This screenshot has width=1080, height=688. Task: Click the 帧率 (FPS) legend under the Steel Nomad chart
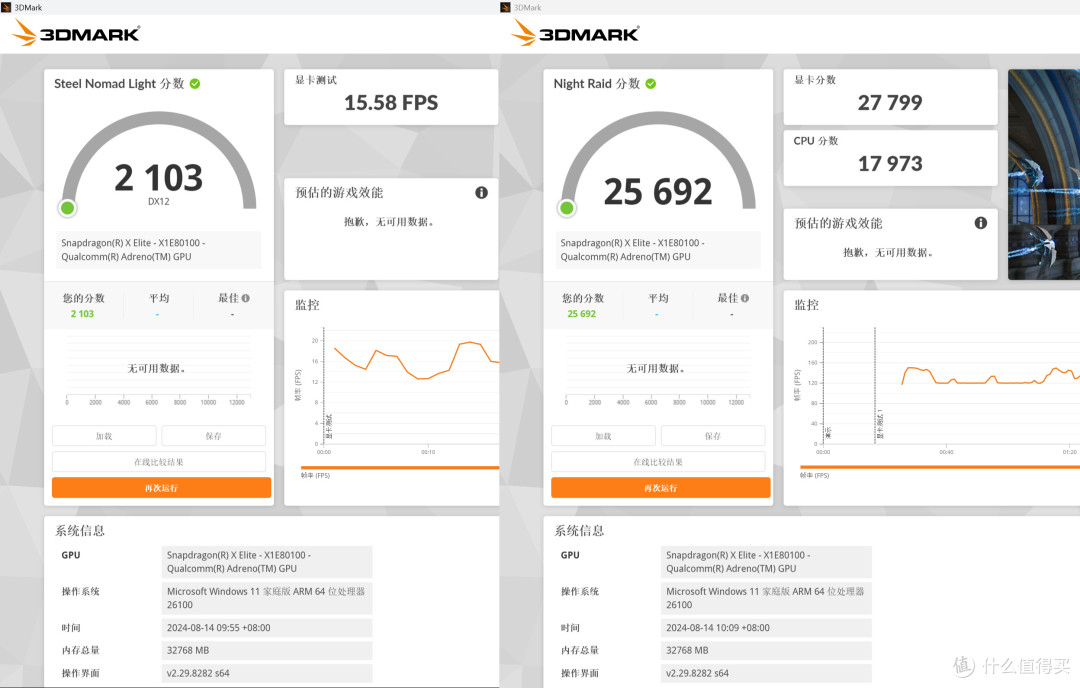pos(315,475)
